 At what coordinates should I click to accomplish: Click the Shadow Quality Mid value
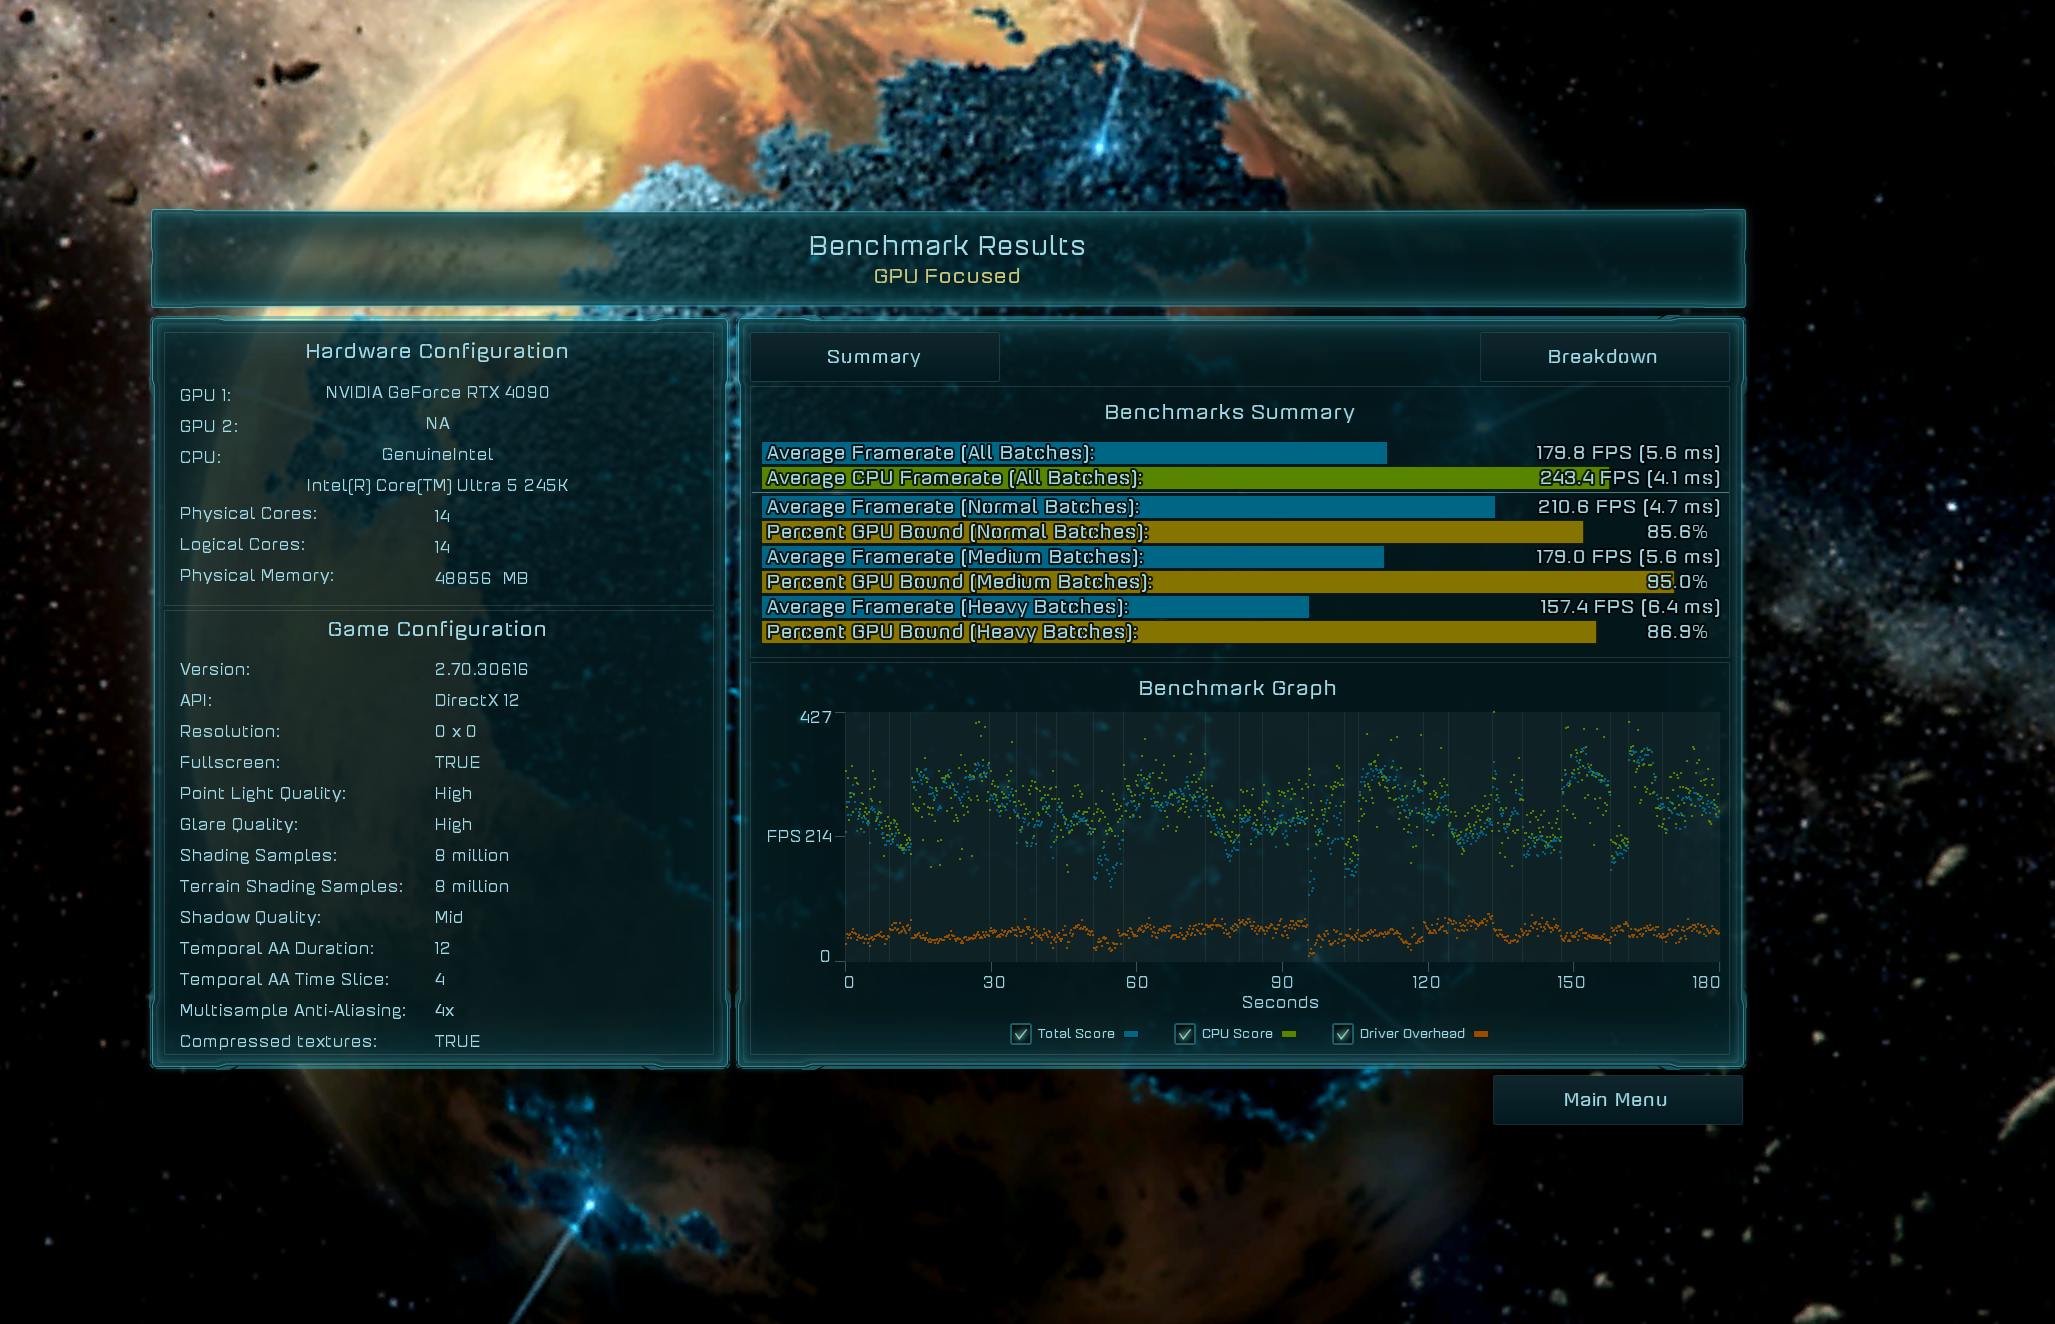[x=449, y=917]
